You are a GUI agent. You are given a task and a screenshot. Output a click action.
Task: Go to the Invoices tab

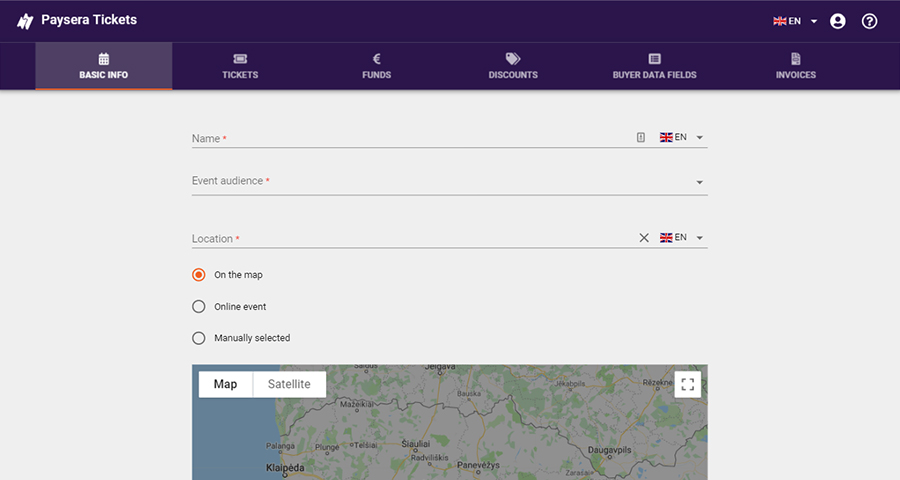coord(795,66)
